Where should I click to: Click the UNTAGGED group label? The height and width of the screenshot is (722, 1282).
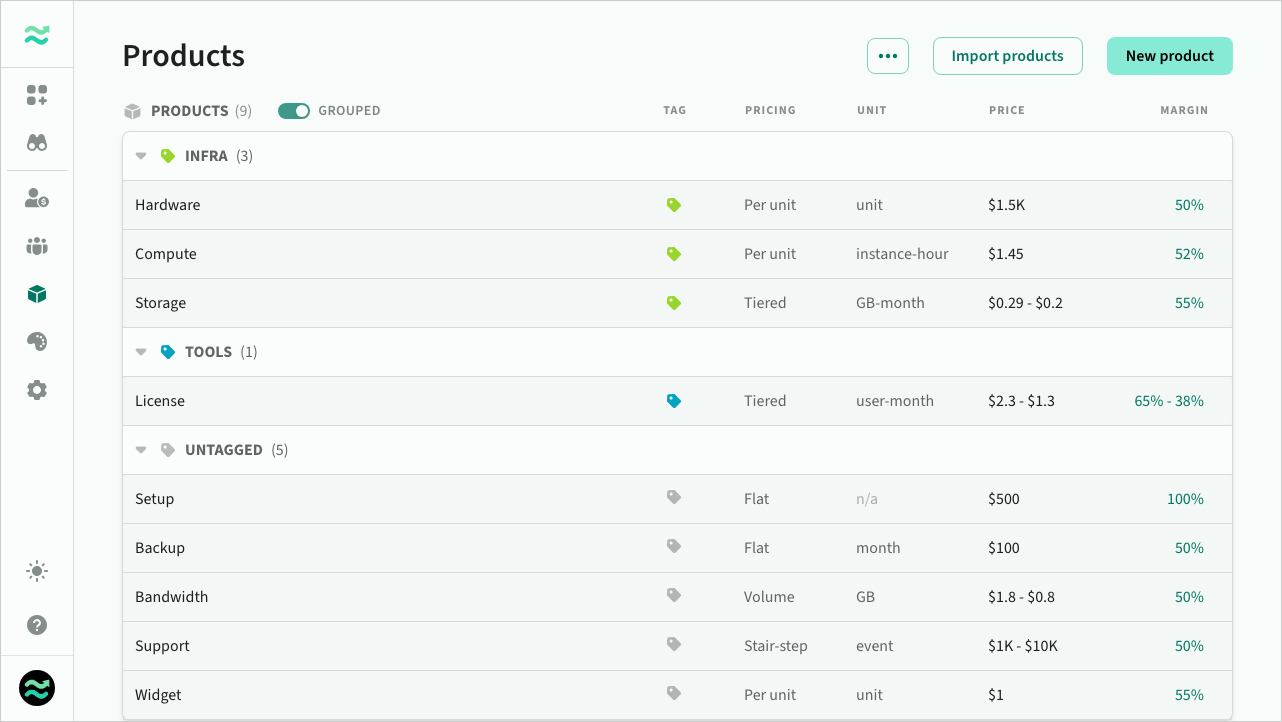(x=224, y=450)
